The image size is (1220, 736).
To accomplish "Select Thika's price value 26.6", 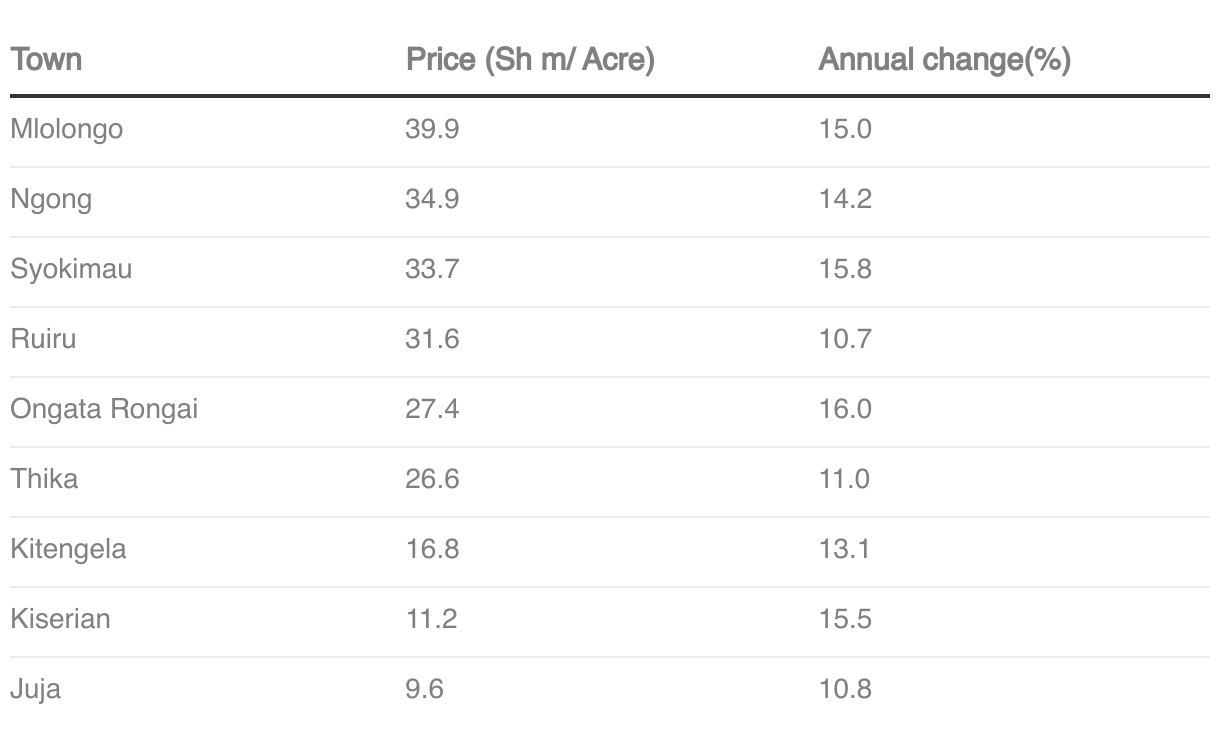I will [x=432, y=479].
